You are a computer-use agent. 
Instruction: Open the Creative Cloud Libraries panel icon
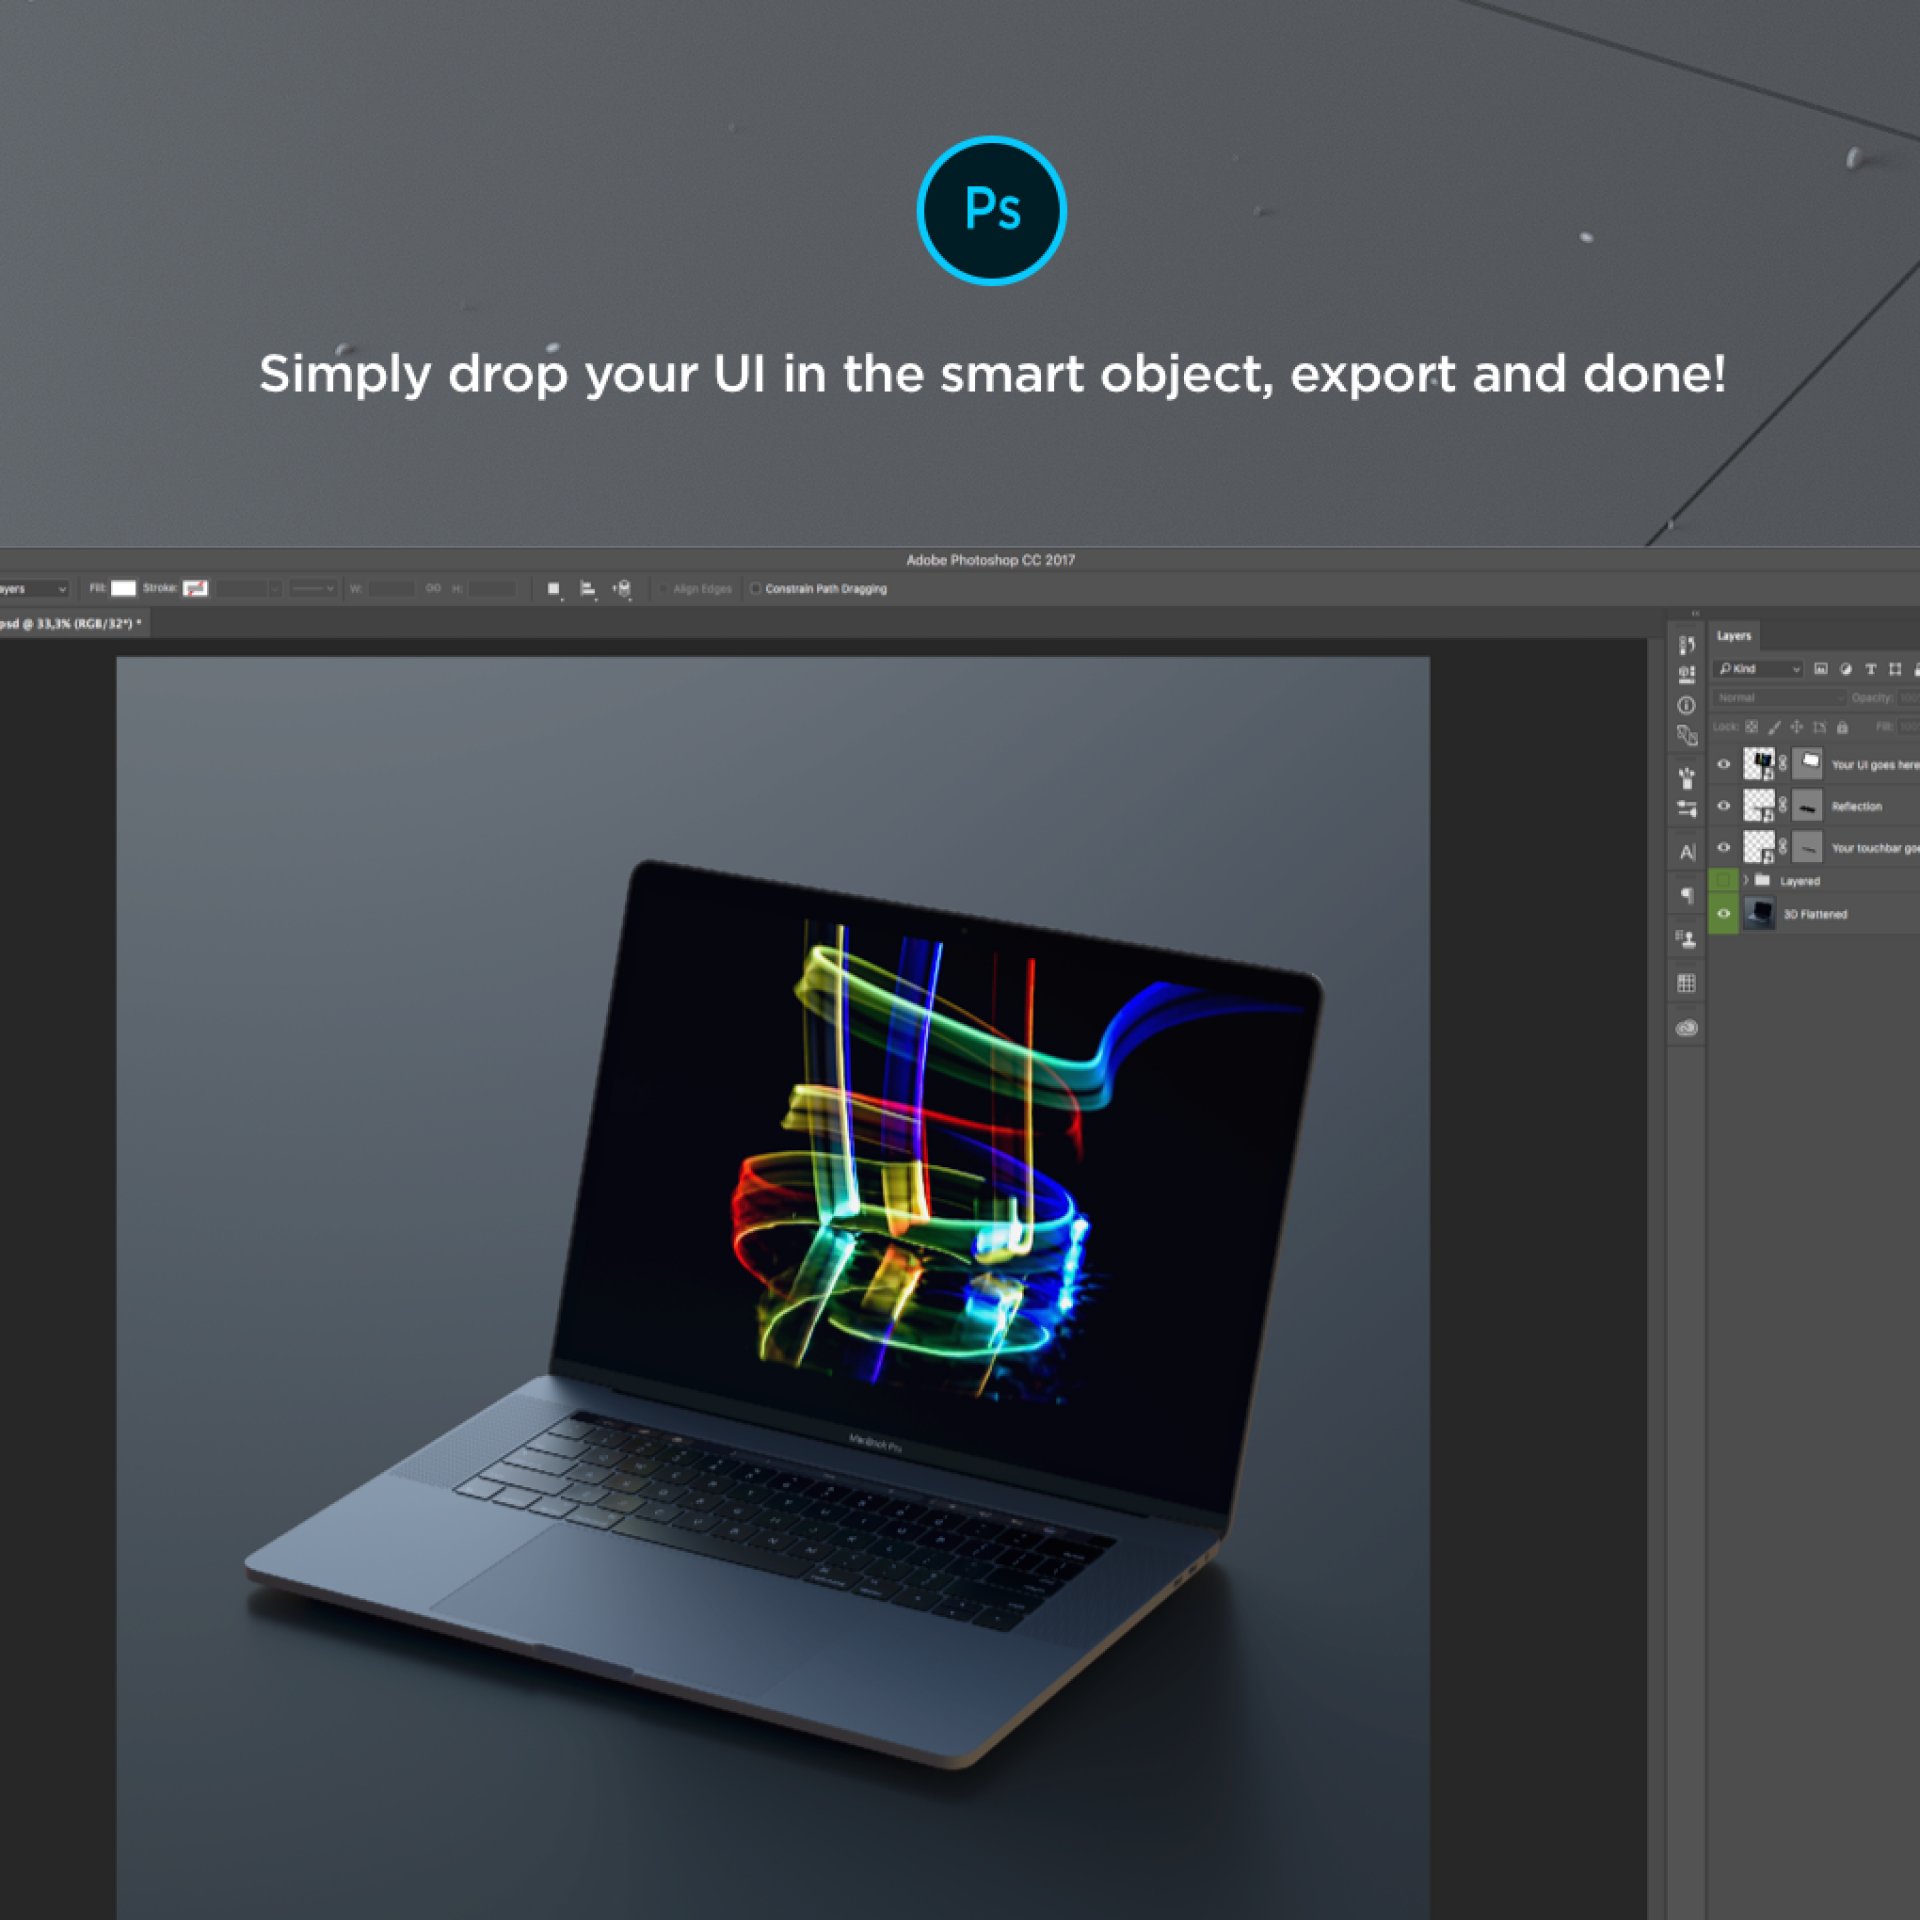1686,1028
